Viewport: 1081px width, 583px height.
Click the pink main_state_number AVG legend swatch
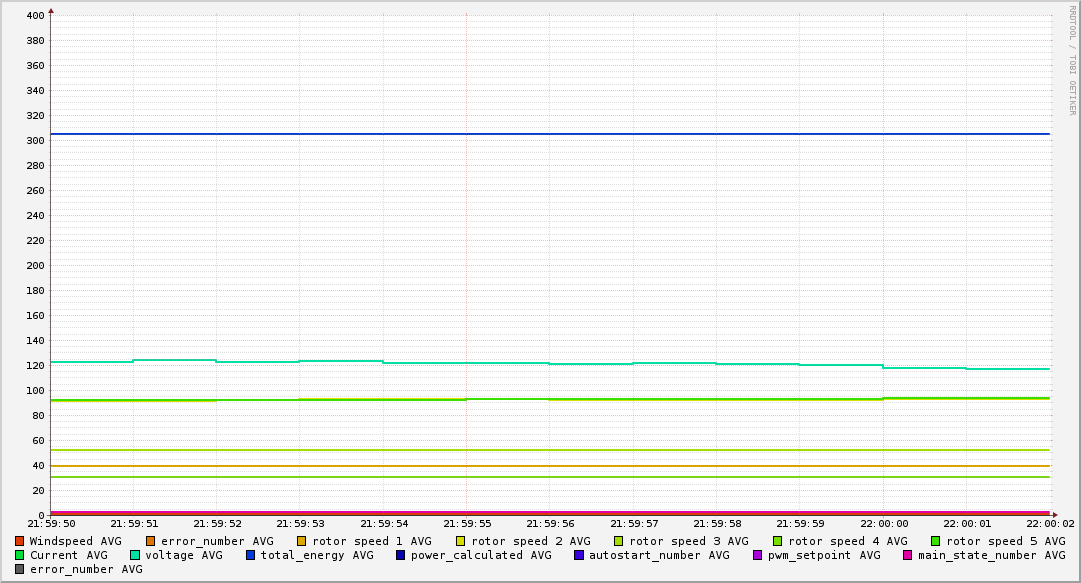tap(908, 555)
